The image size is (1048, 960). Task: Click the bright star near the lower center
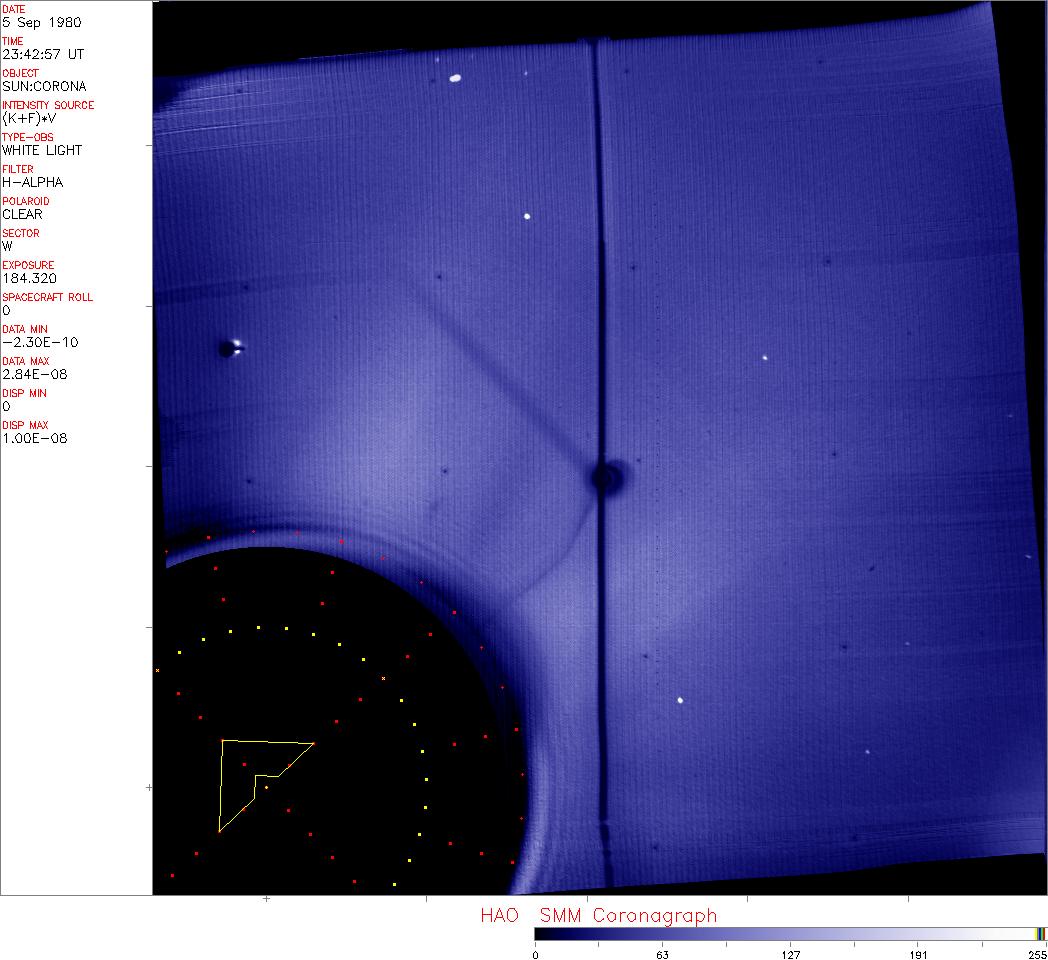pyautogui.click(x=680, y=700)
